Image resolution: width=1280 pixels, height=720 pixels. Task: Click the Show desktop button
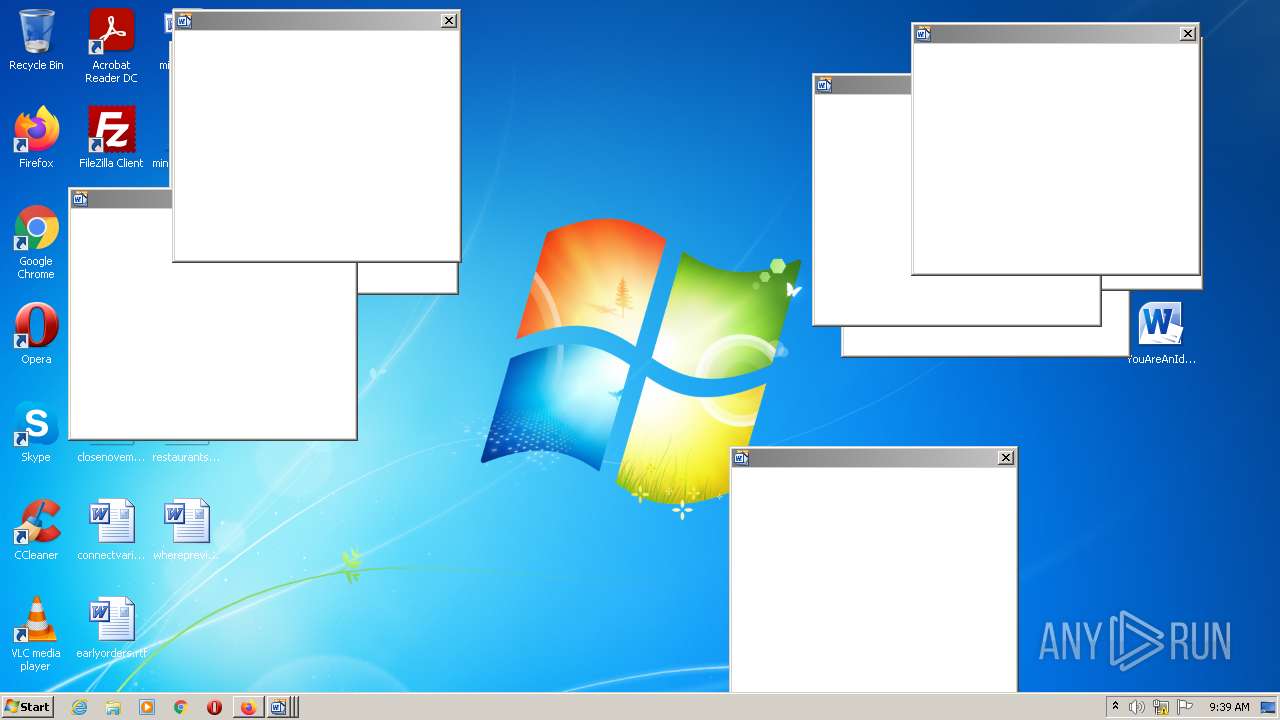pyautogui.click(x=1269, y=707)
